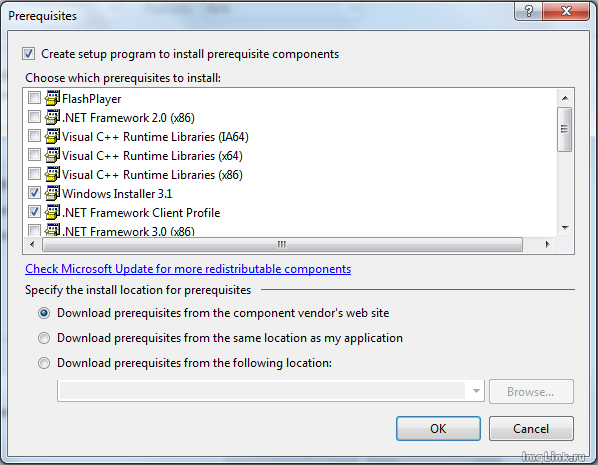Confirm with the OK button
The image size is (598, 465).
click(x=438, y=429)
